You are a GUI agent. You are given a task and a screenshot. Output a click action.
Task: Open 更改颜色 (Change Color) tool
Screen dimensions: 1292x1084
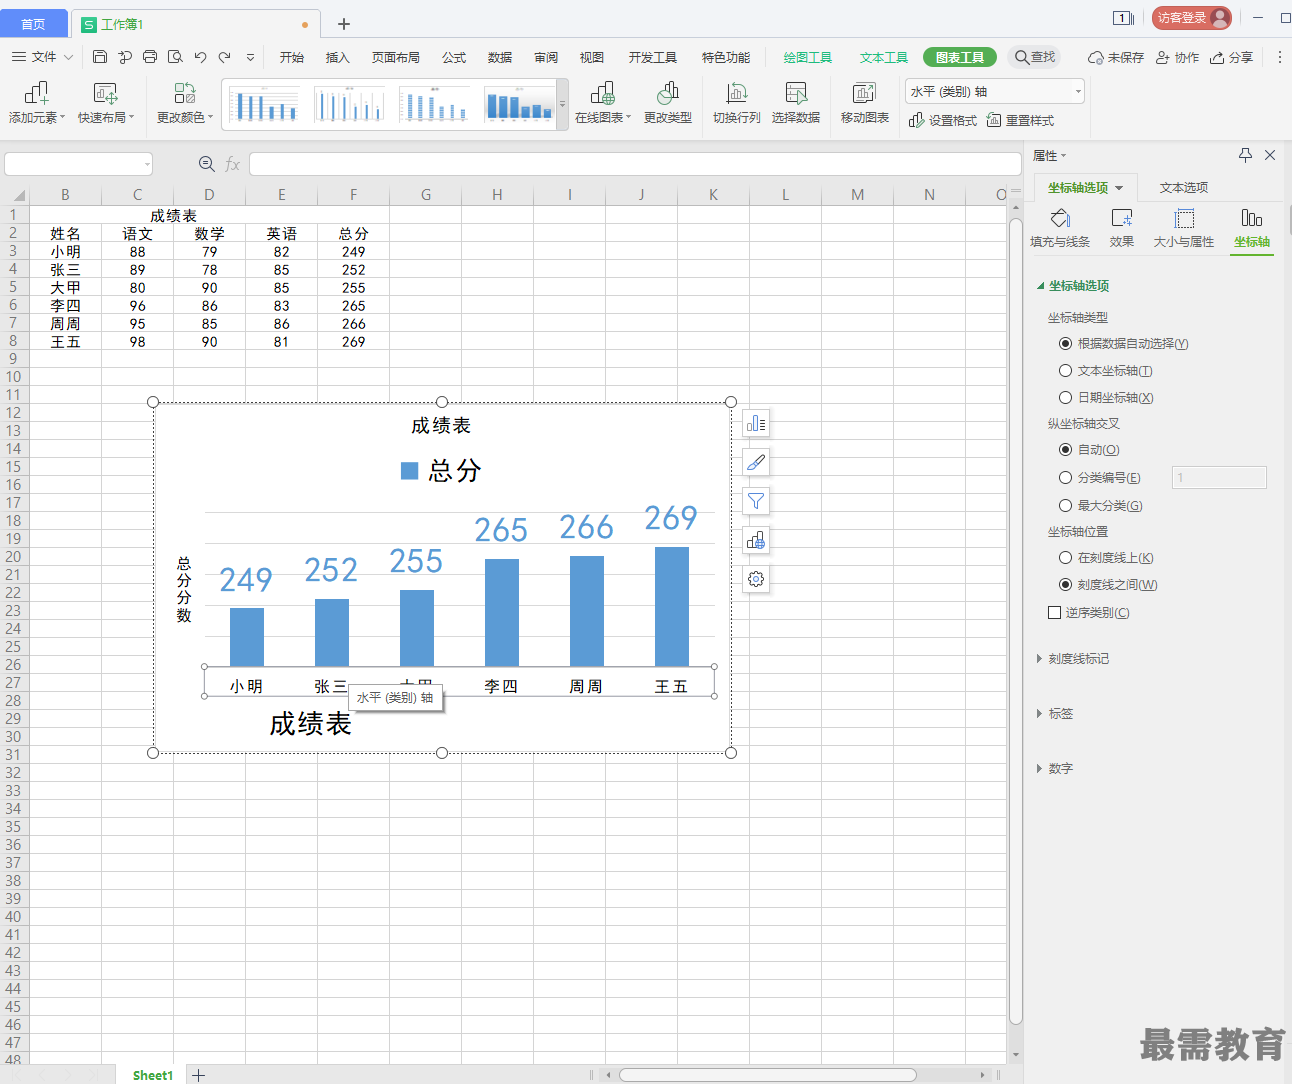pyautogui.click(x=185, y=103)
